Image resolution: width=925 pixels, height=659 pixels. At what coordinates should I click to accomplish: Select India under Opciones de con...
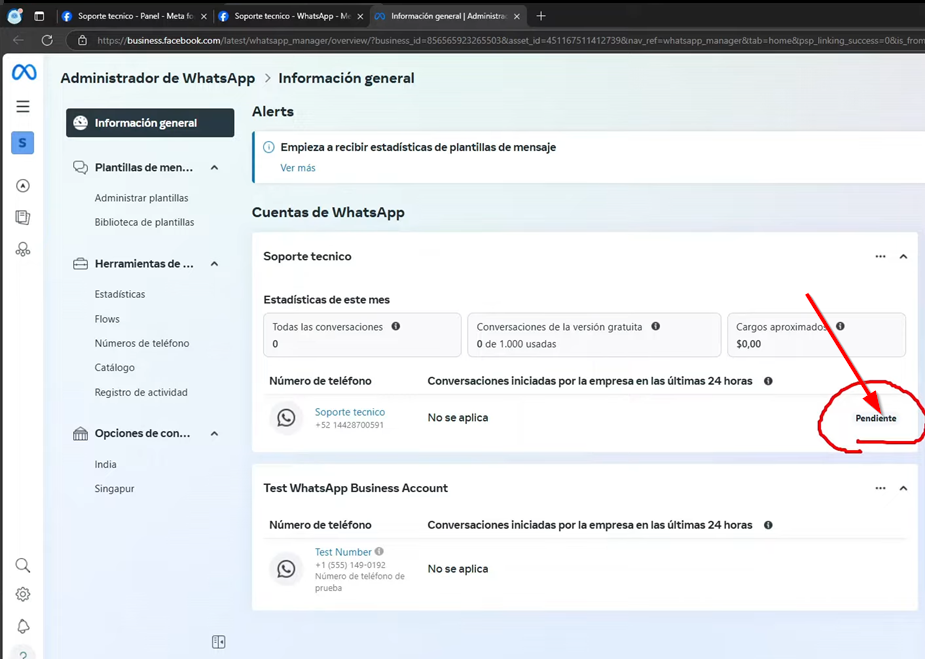(106, 464)
